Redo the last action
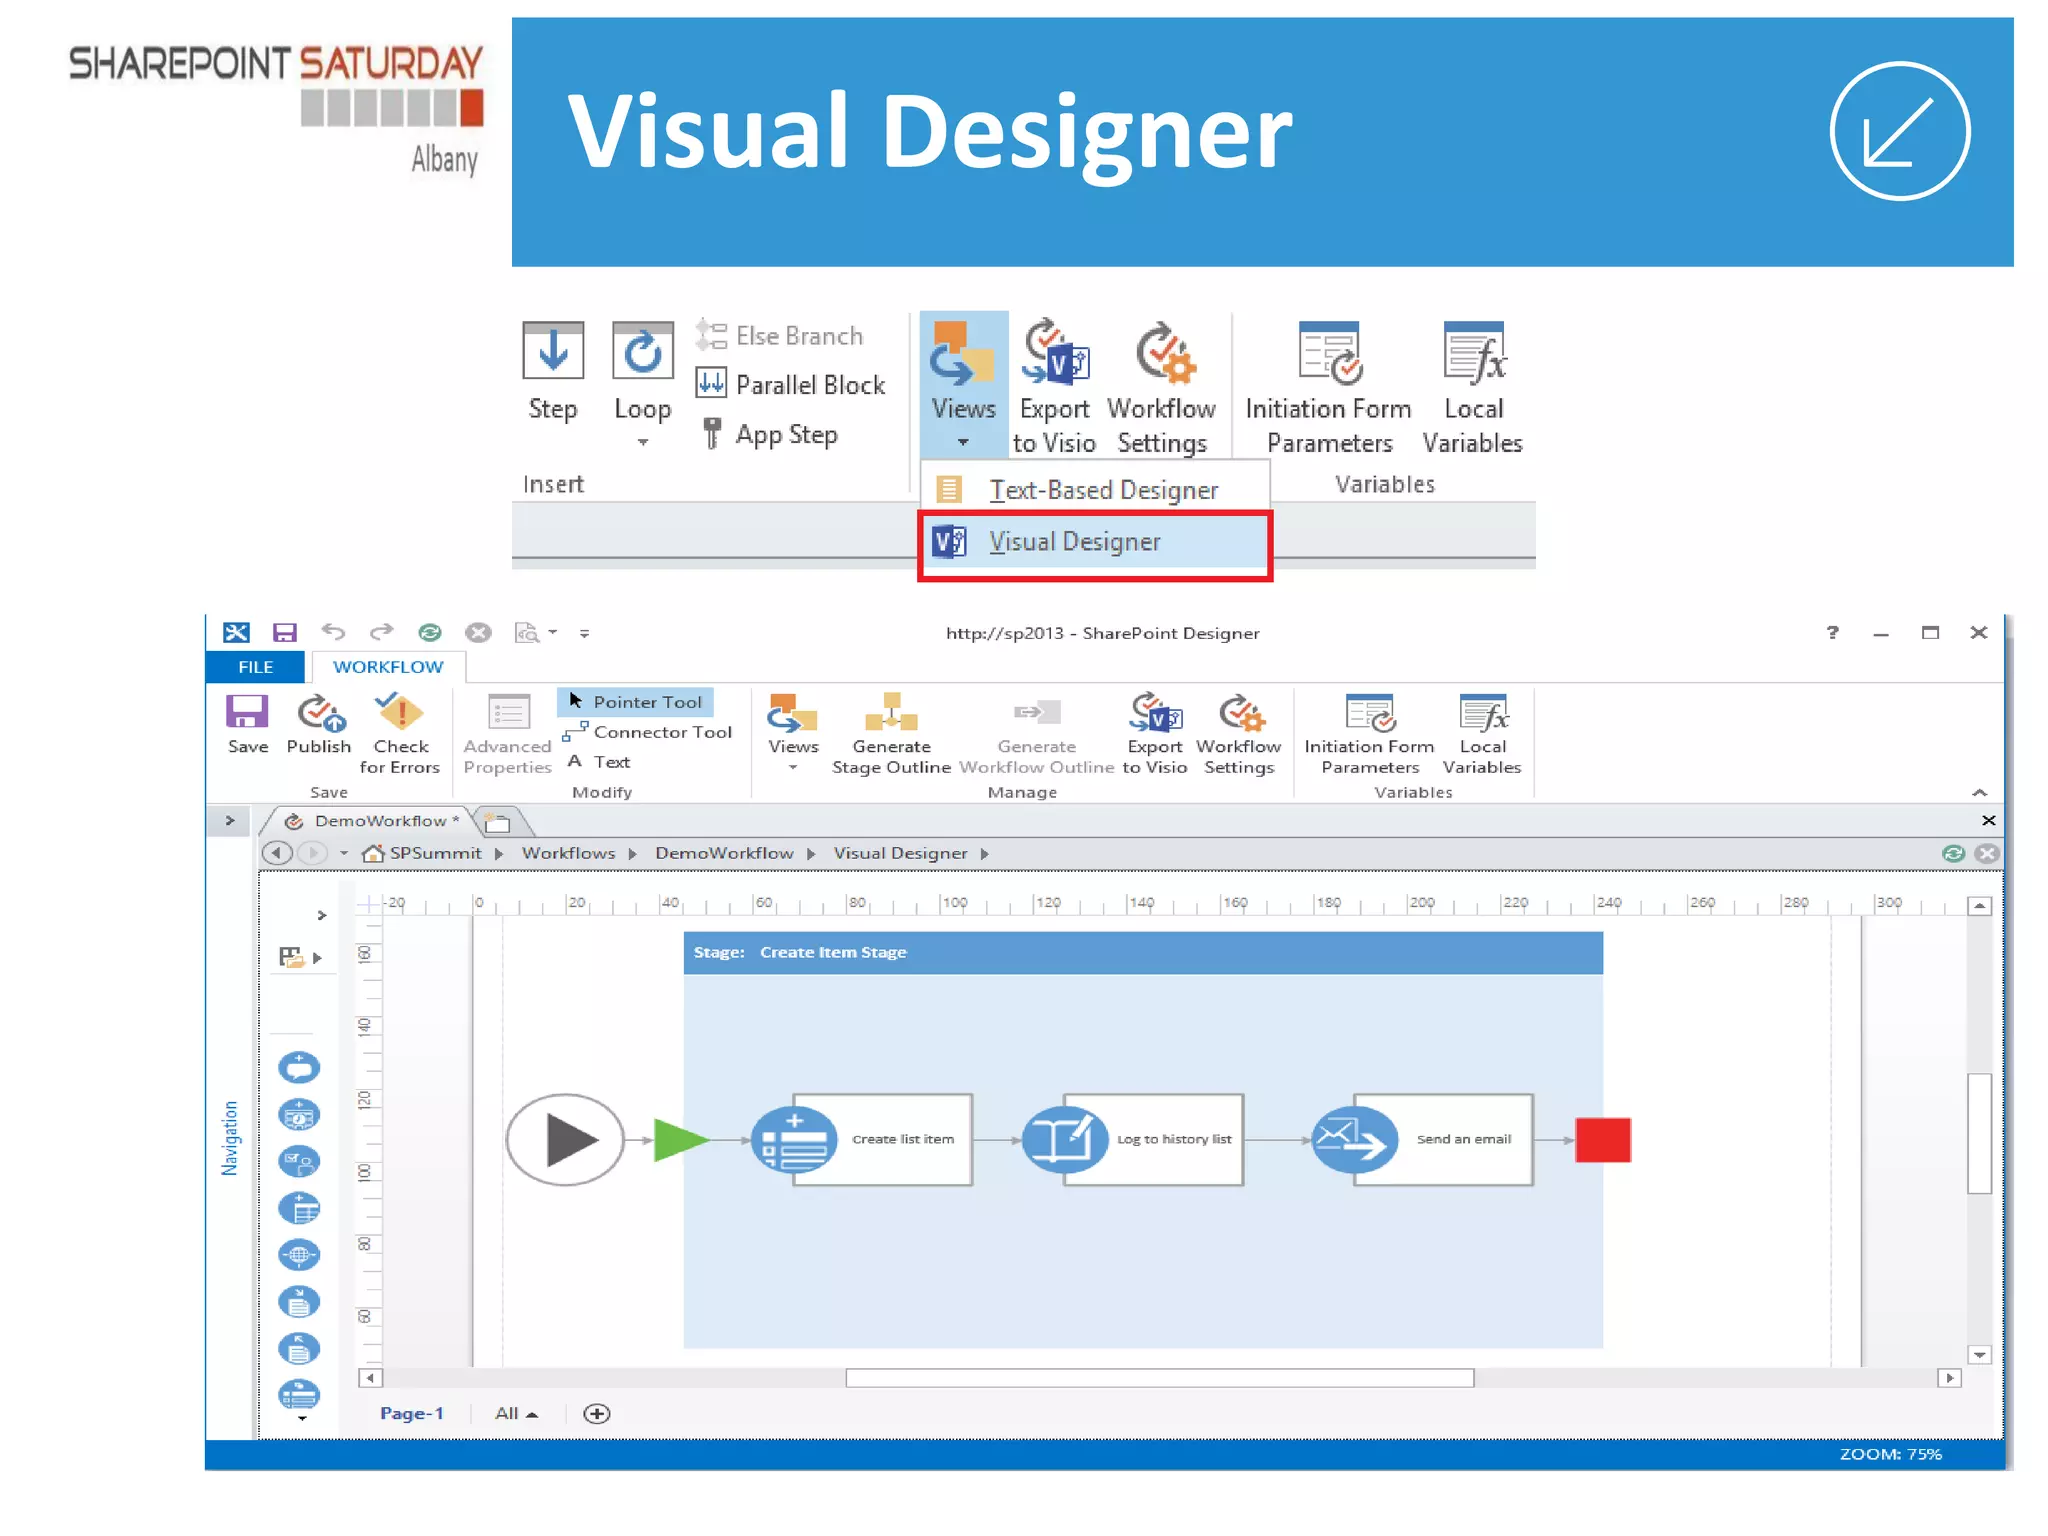 [381, 632]
